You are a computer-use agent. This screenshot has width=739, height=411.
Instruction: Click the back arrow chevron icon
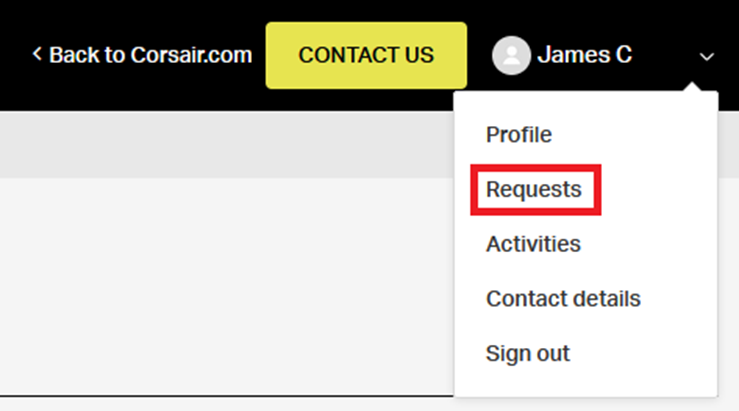pos(37,54)
